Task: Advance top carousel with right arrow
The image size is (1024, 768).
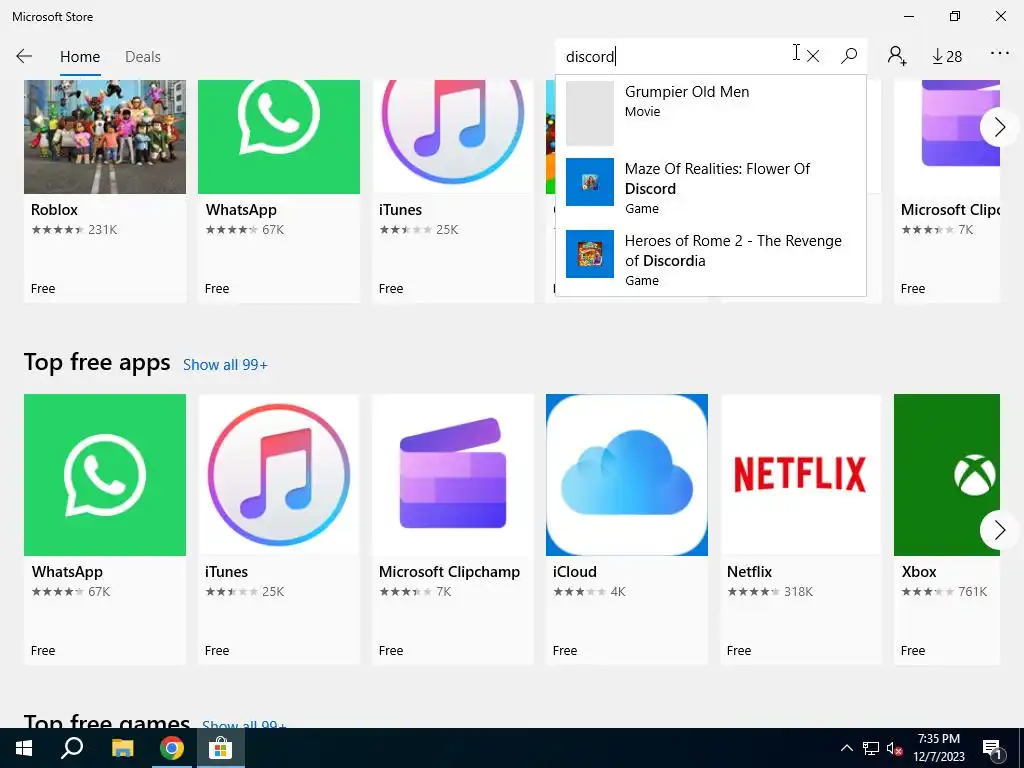Action: tap(999, 127)
